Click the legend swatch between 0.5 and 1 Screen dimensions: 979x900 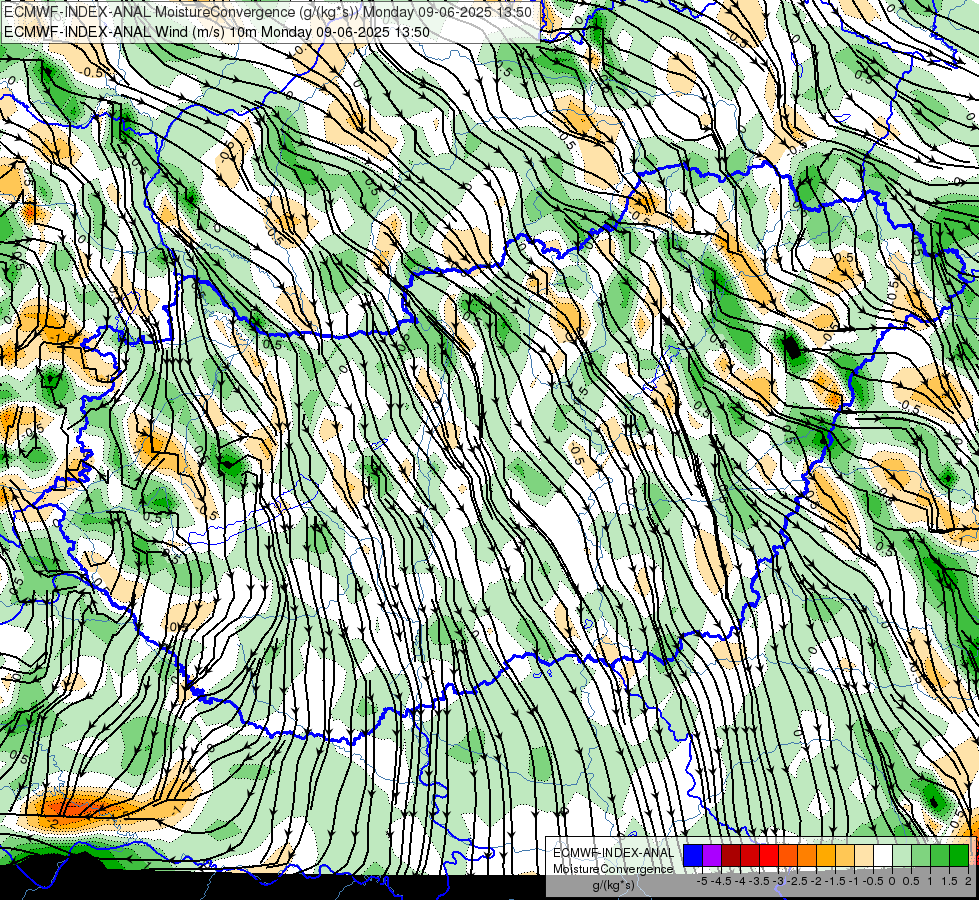(x=921, y=856)
